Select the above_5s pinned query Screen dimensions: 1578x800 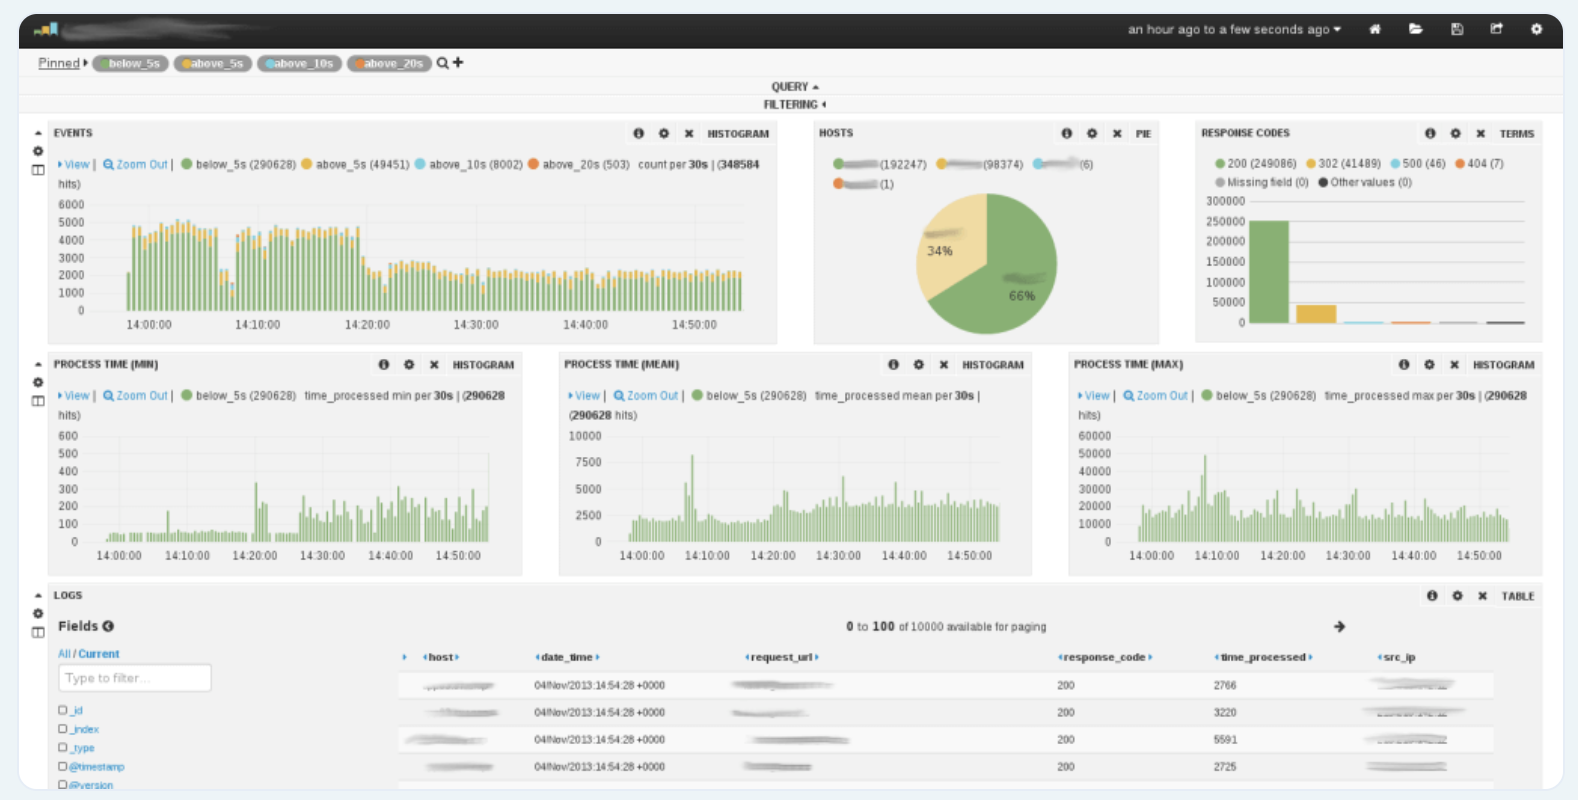[x=212, y=63]
